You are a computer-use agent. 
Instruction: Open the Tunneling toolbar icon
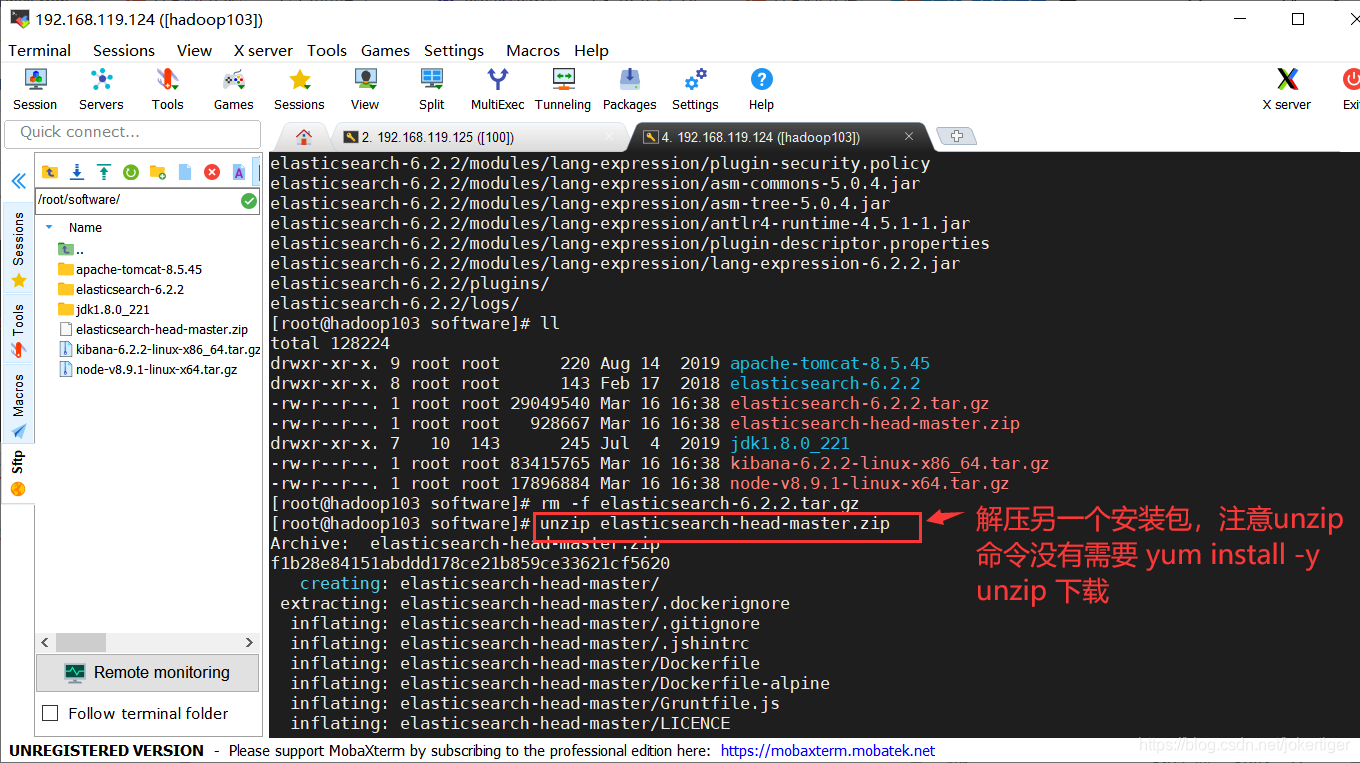[x=563, y=89]
